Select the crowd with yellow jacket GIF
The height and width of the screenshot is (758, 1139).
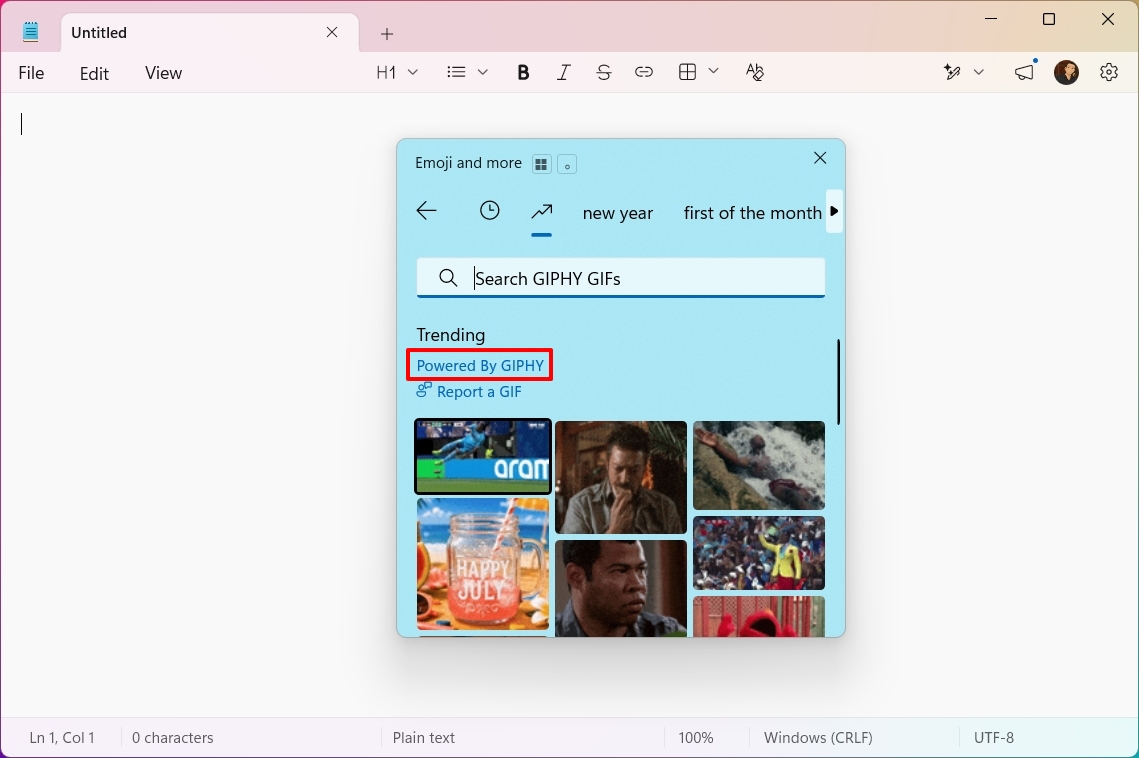click(x=758, y=552)
